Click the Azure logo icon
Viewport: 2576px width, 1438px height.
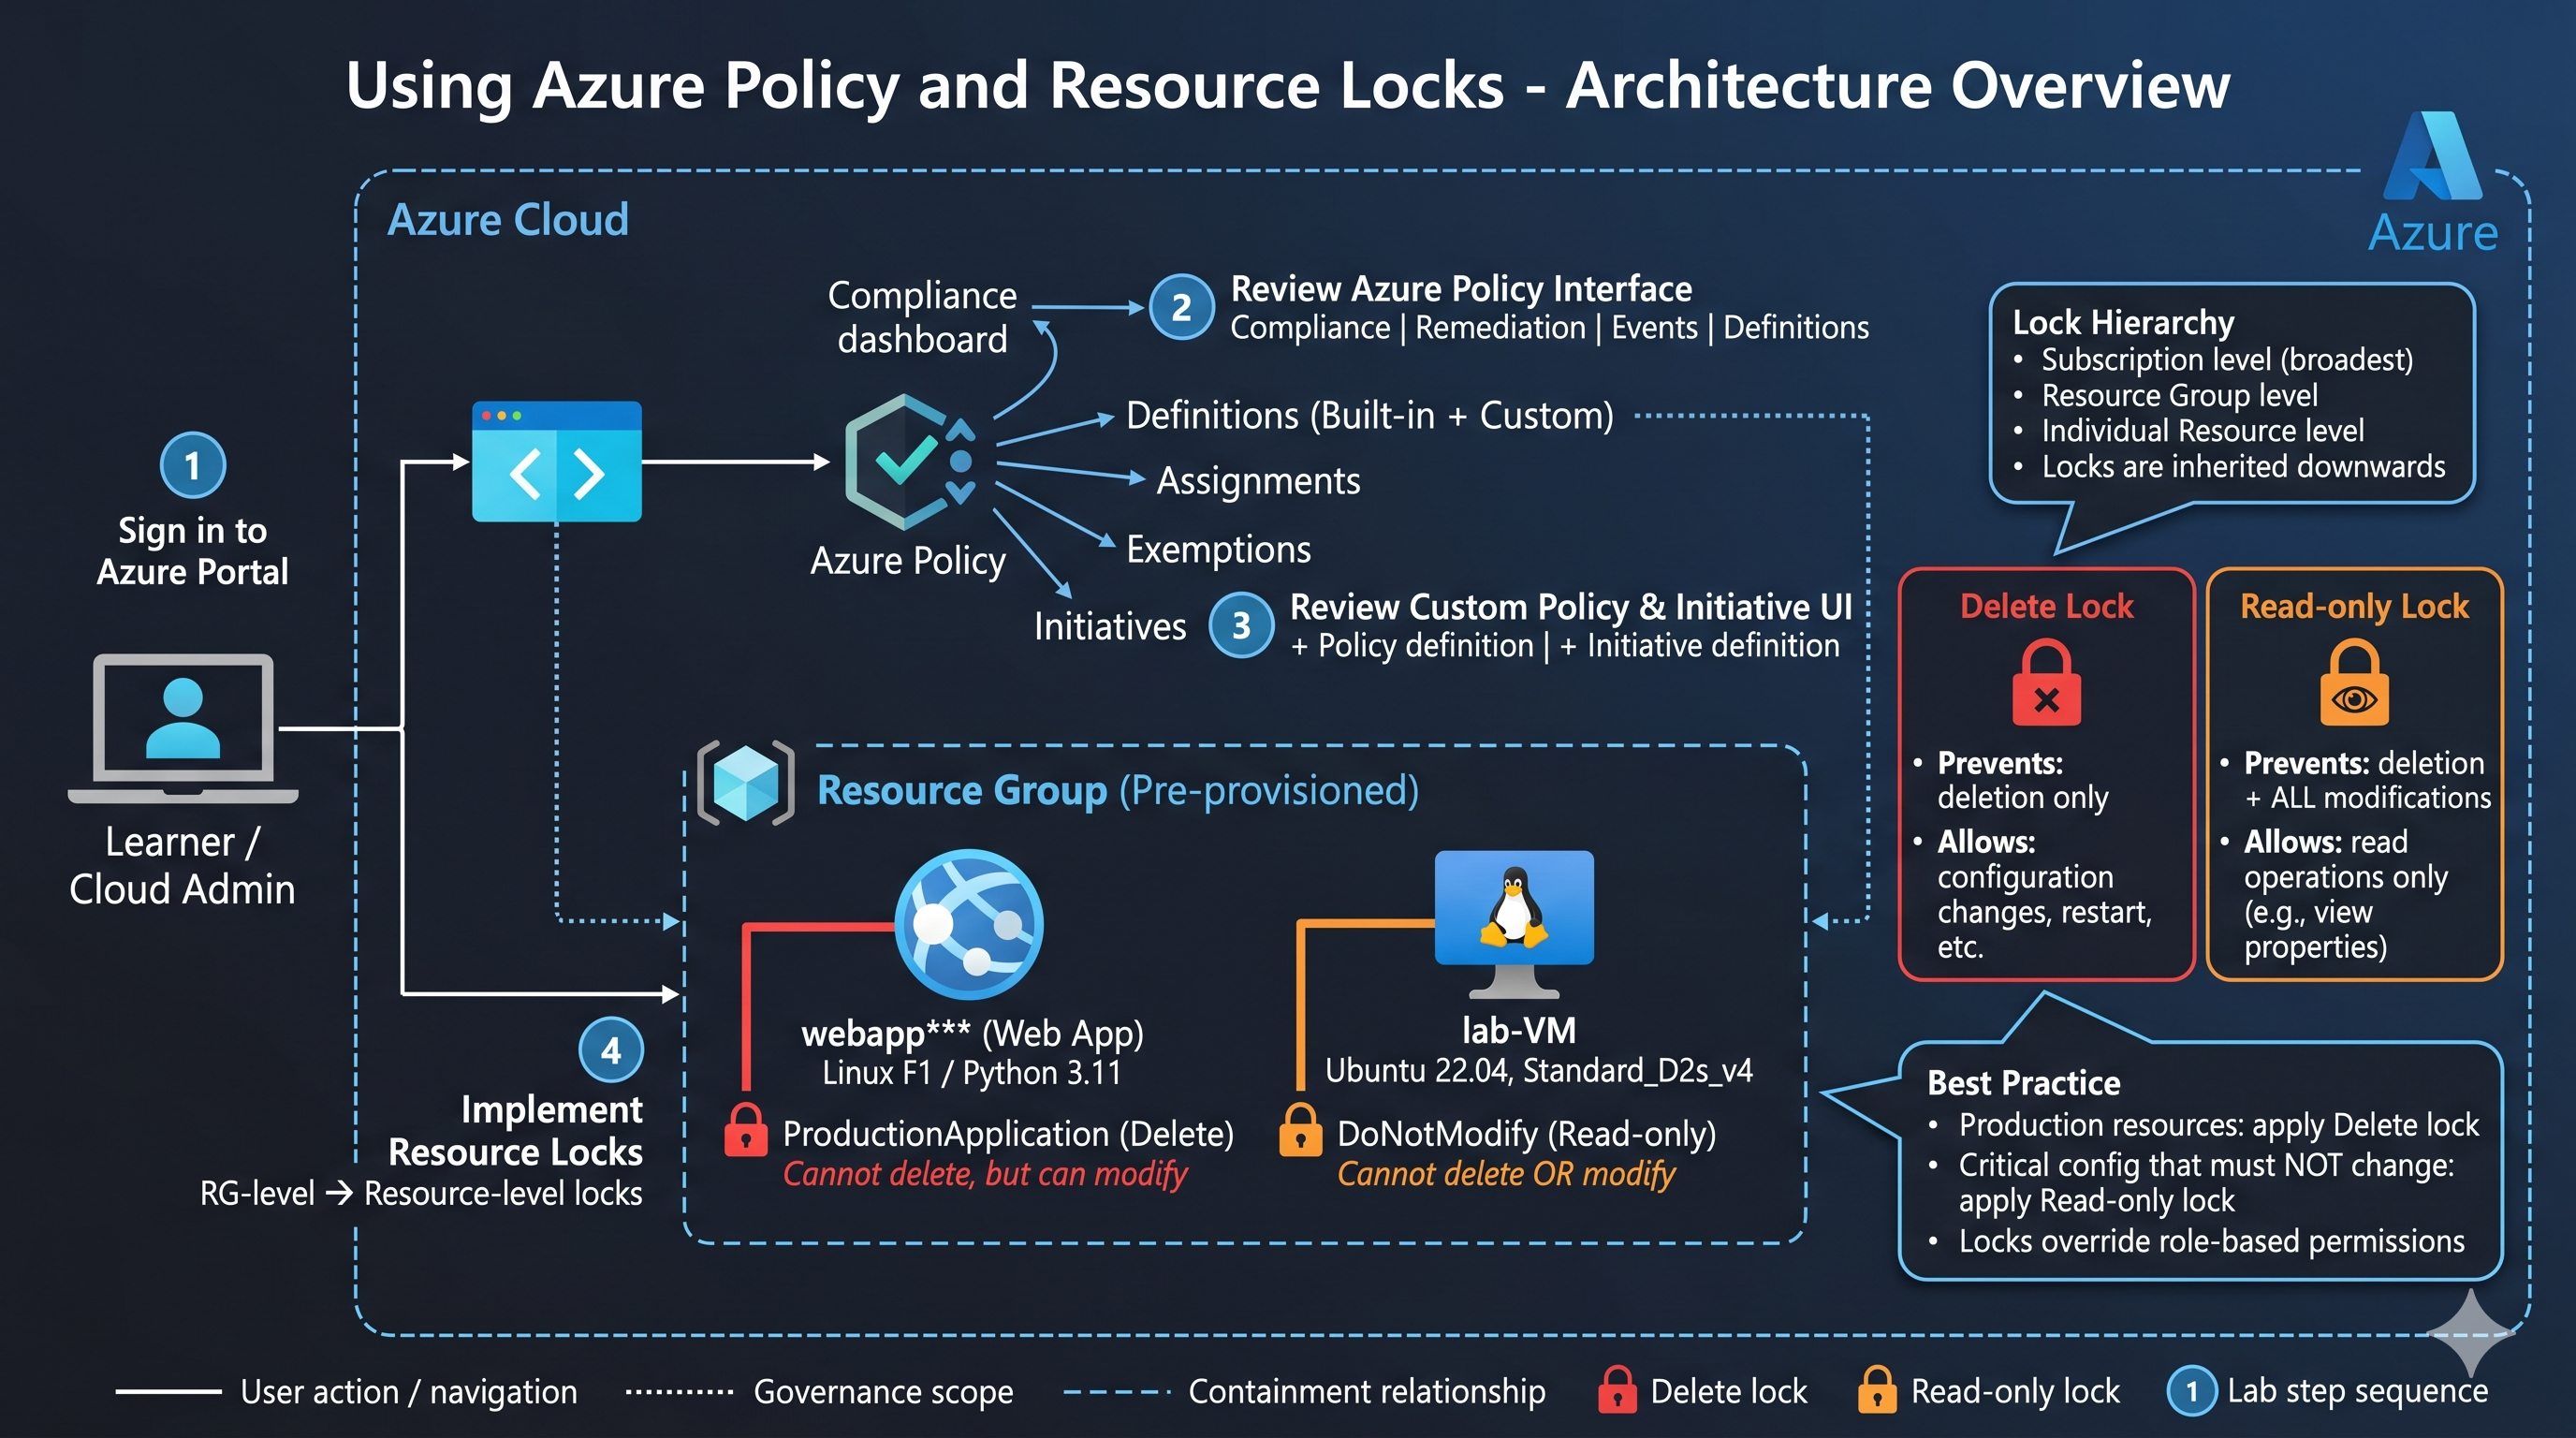2432,156
